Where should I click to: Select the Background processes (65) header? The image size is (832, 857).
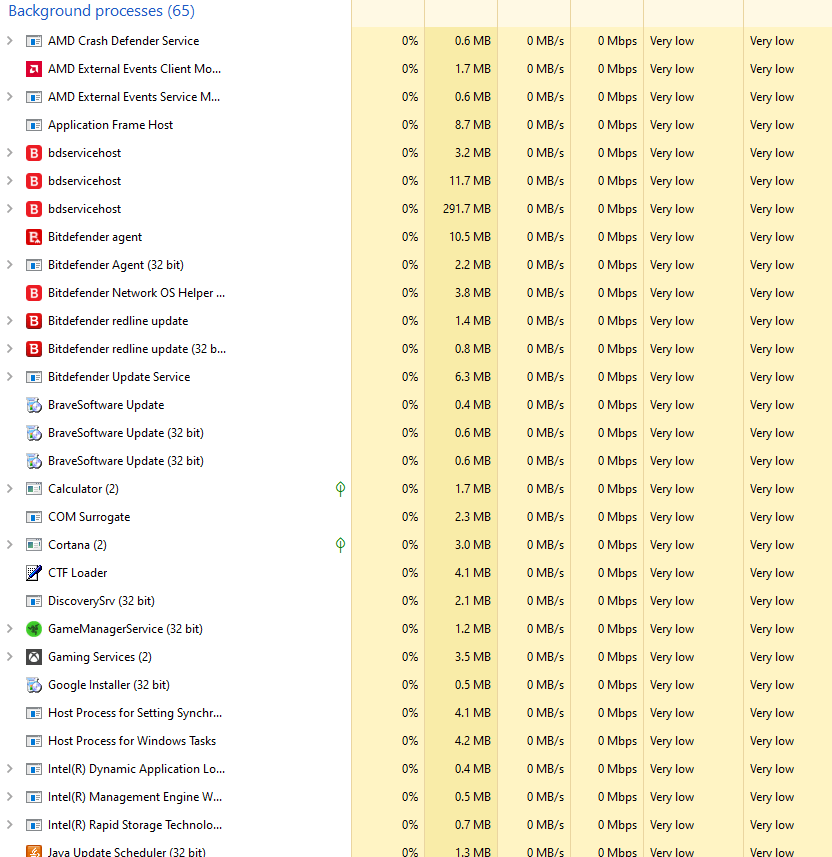[x=102, y=11]
